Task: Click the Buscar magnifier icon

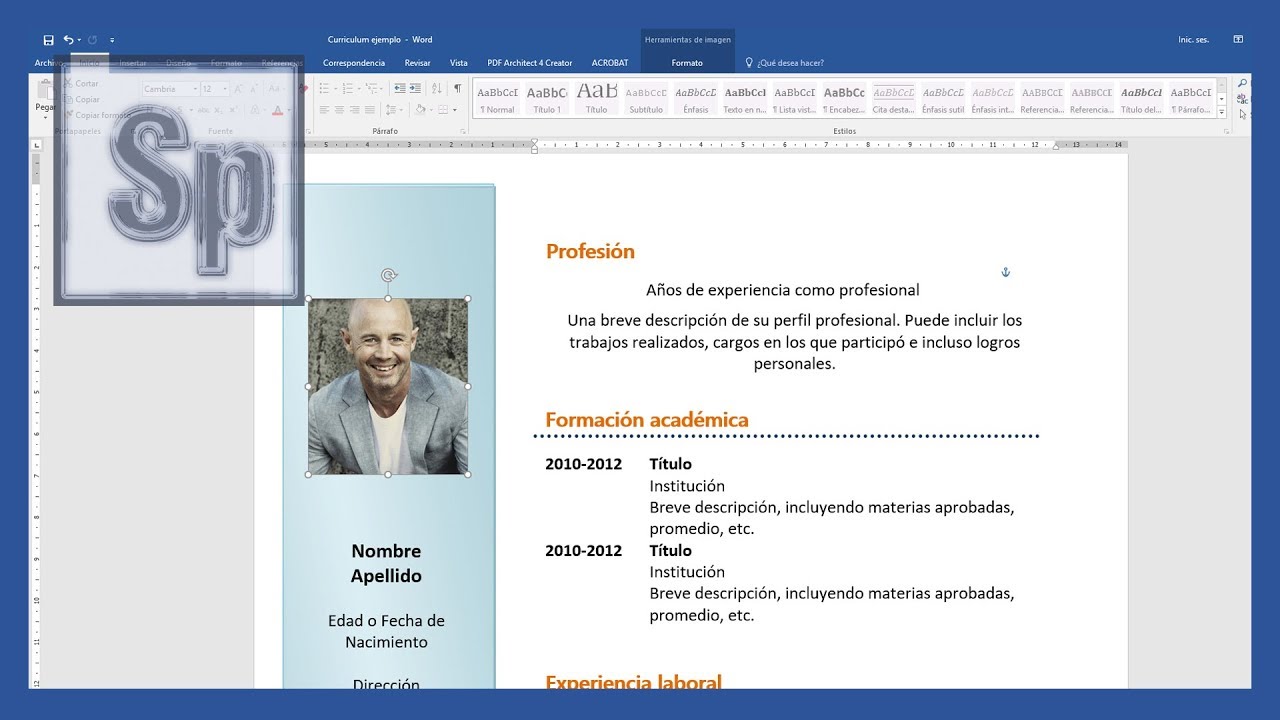Action: [1243, 84]
